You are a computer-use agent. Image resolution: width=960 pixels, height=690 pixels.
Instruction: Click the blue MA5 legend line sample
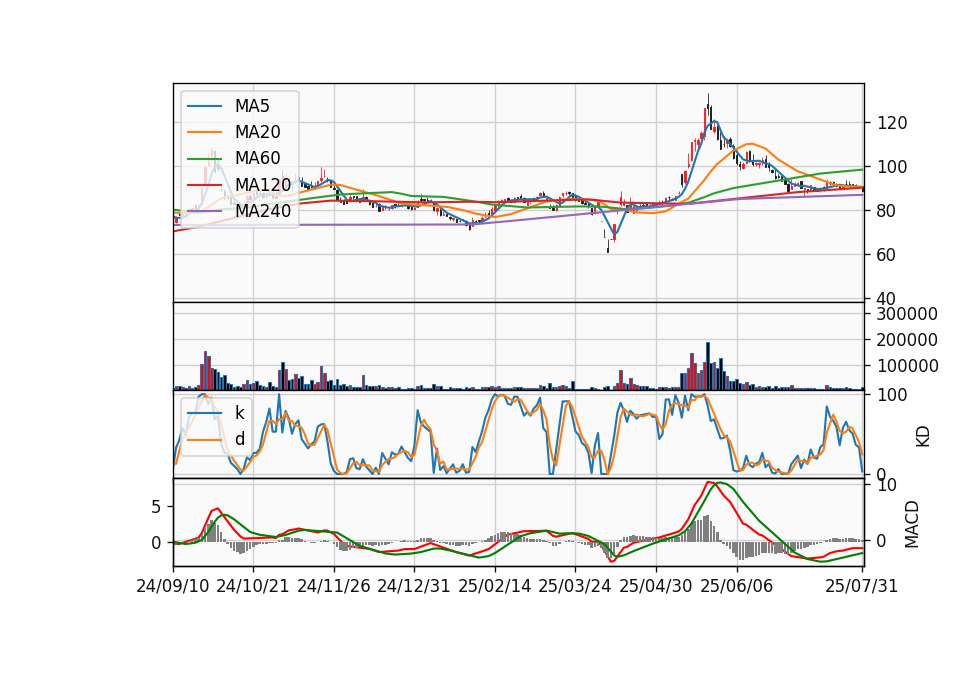click(x=204, y=107)
